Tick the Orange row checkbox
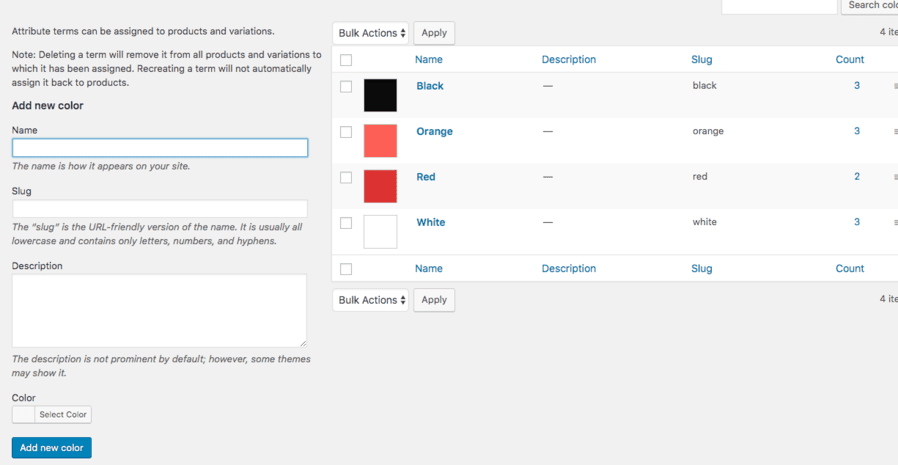The width and height of the screenshot is (898, 465). 346,132
